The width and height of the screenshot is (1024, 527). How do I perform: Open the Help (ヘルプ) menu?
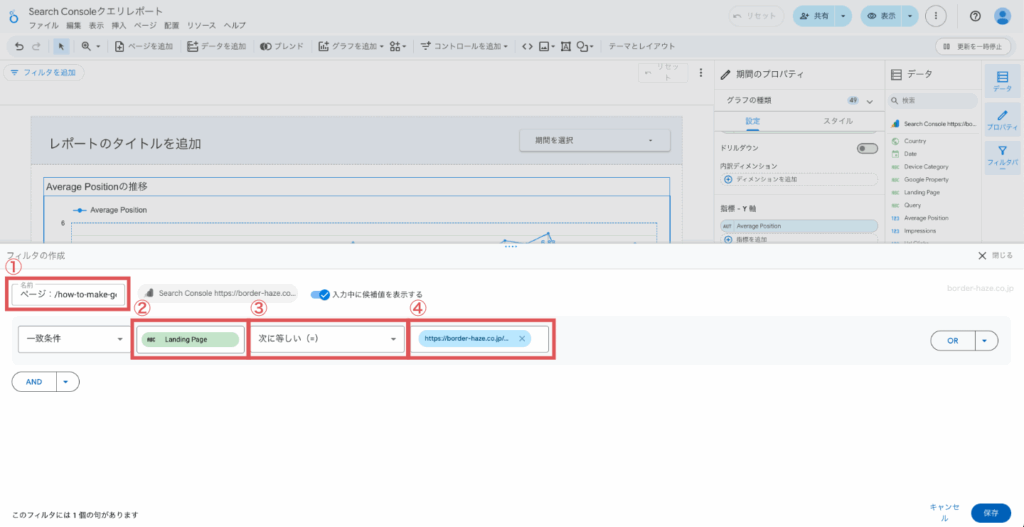(235, 25)
